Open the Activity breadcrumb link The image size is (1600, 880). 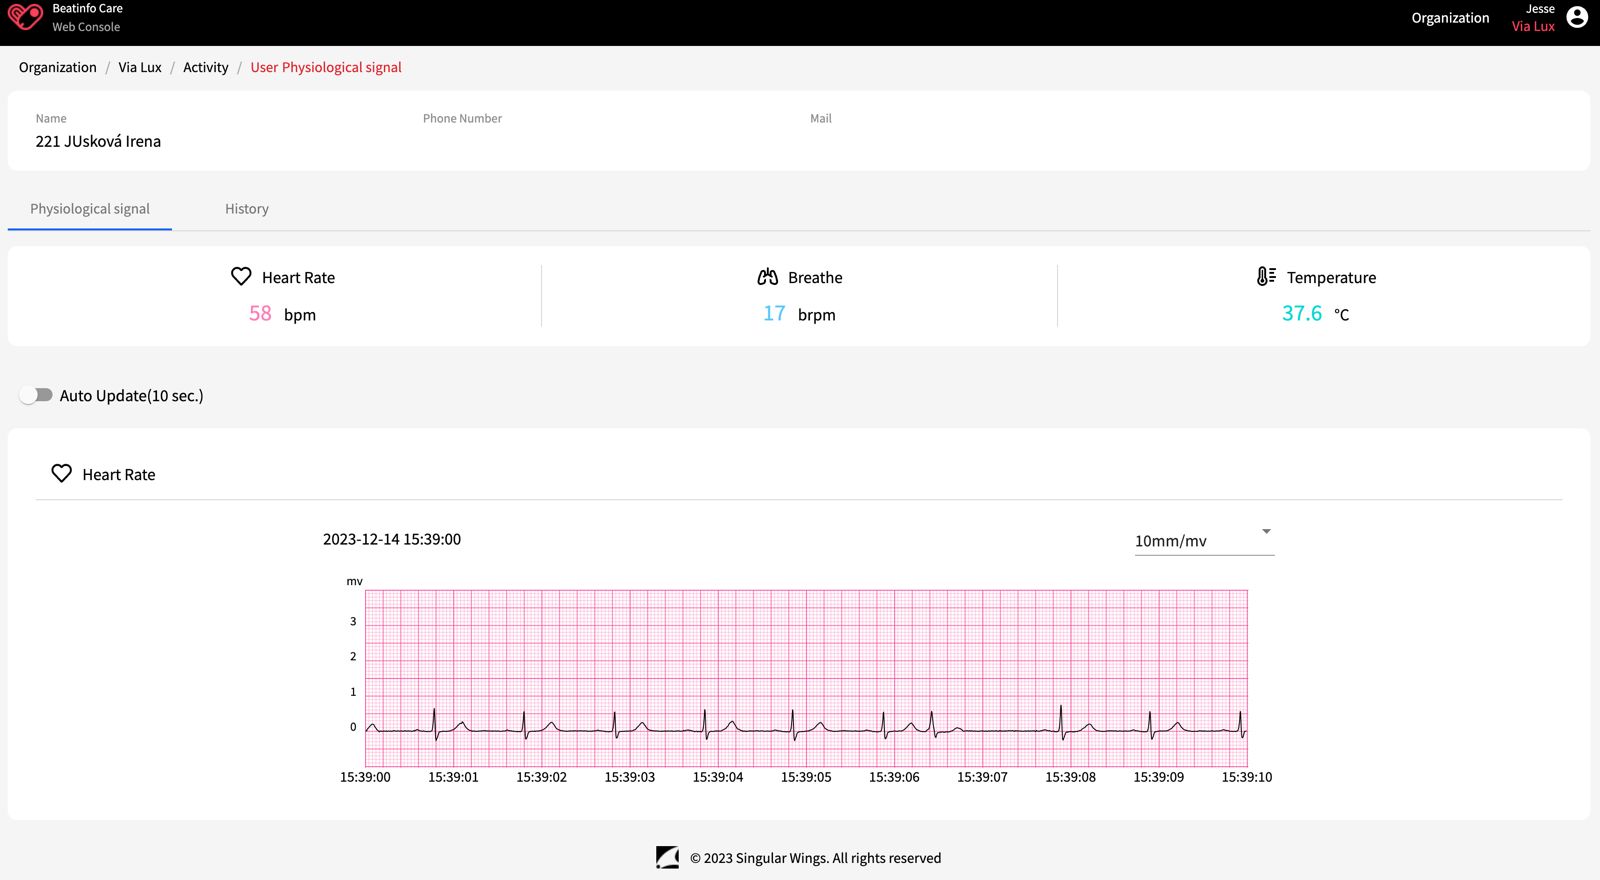(206, 67)
